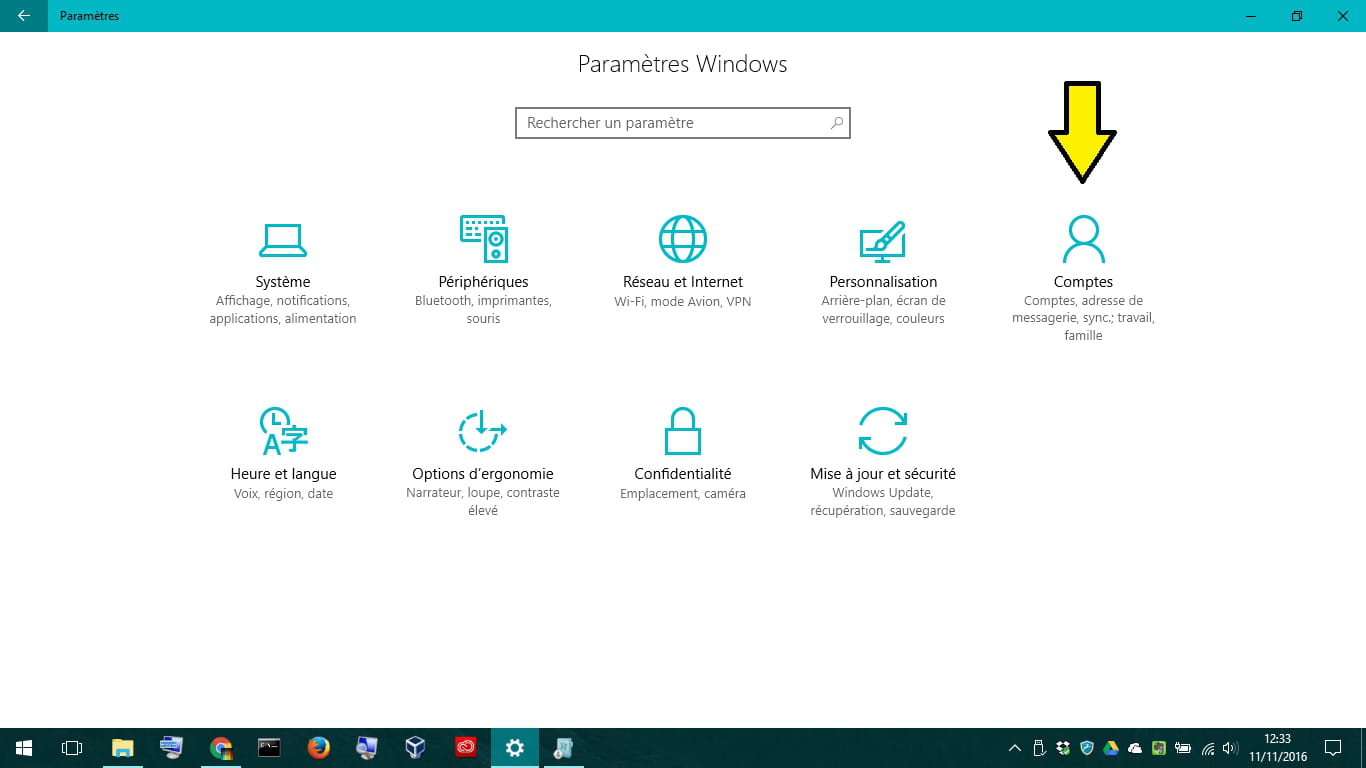Open the monitor taskbar icon beside Firefox
The height and width of the screenshot is (768, 1366).
click(367, 748)
